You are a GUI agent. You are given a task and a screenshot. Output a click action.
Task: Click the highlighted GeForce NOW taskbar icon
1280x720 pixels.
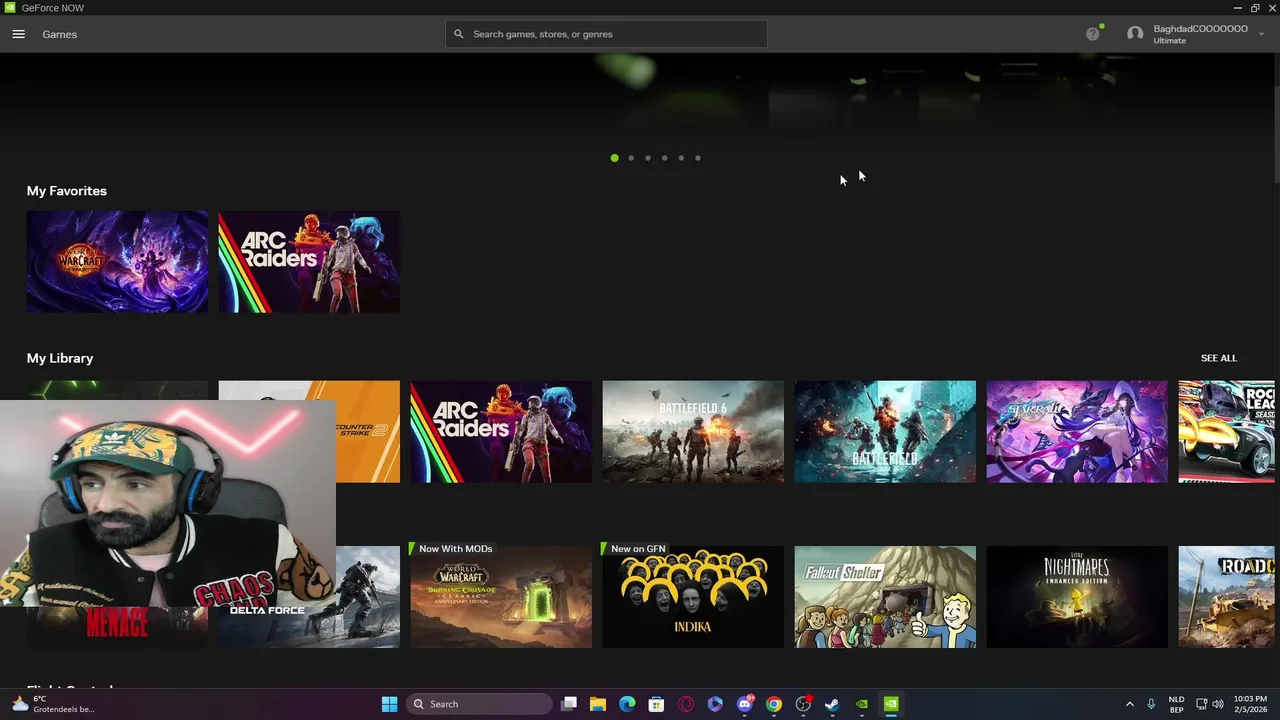point(891,704)
